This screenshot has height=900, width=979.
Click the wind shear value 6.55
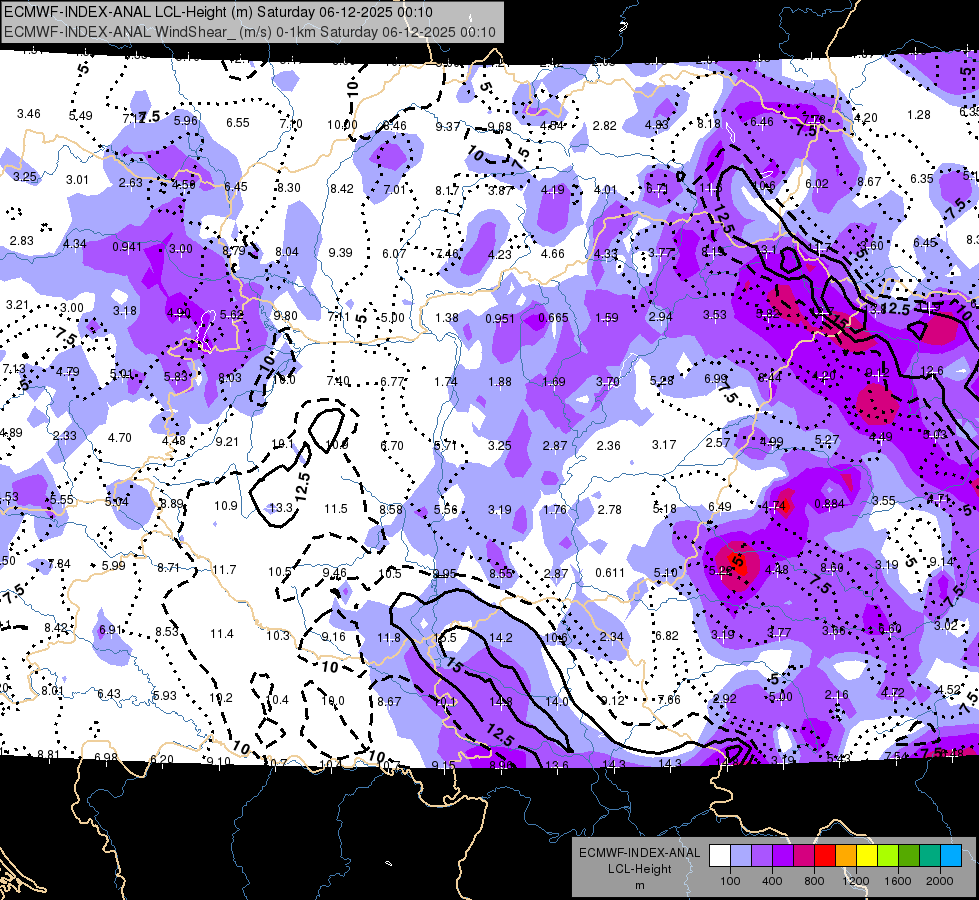click(x=238, y=123)
